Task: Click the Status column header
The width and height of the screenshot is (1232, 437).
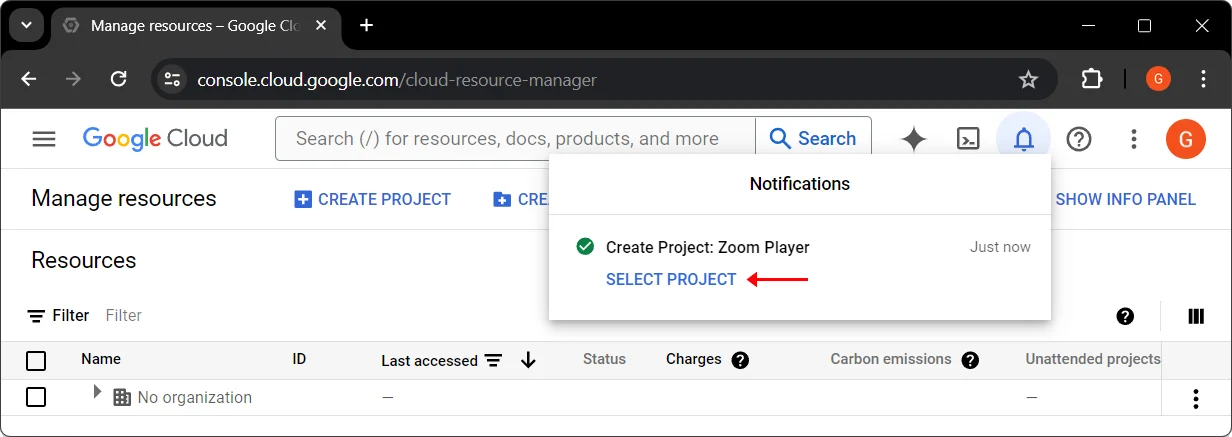Action: point(604,359)
